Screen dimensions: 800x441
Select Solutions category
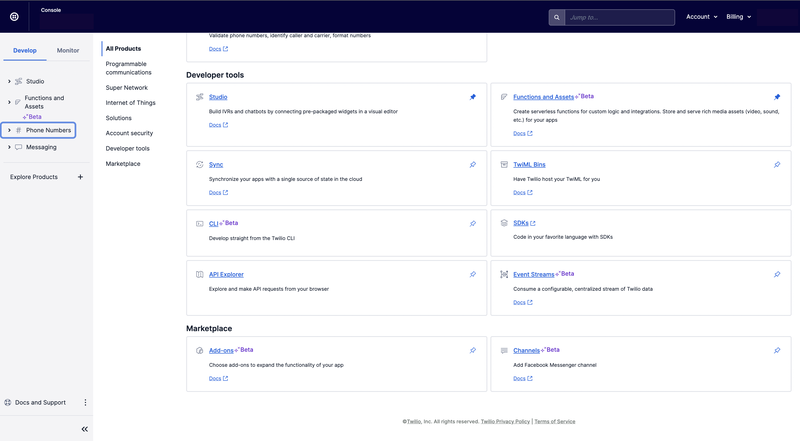(x=118, y=118)
